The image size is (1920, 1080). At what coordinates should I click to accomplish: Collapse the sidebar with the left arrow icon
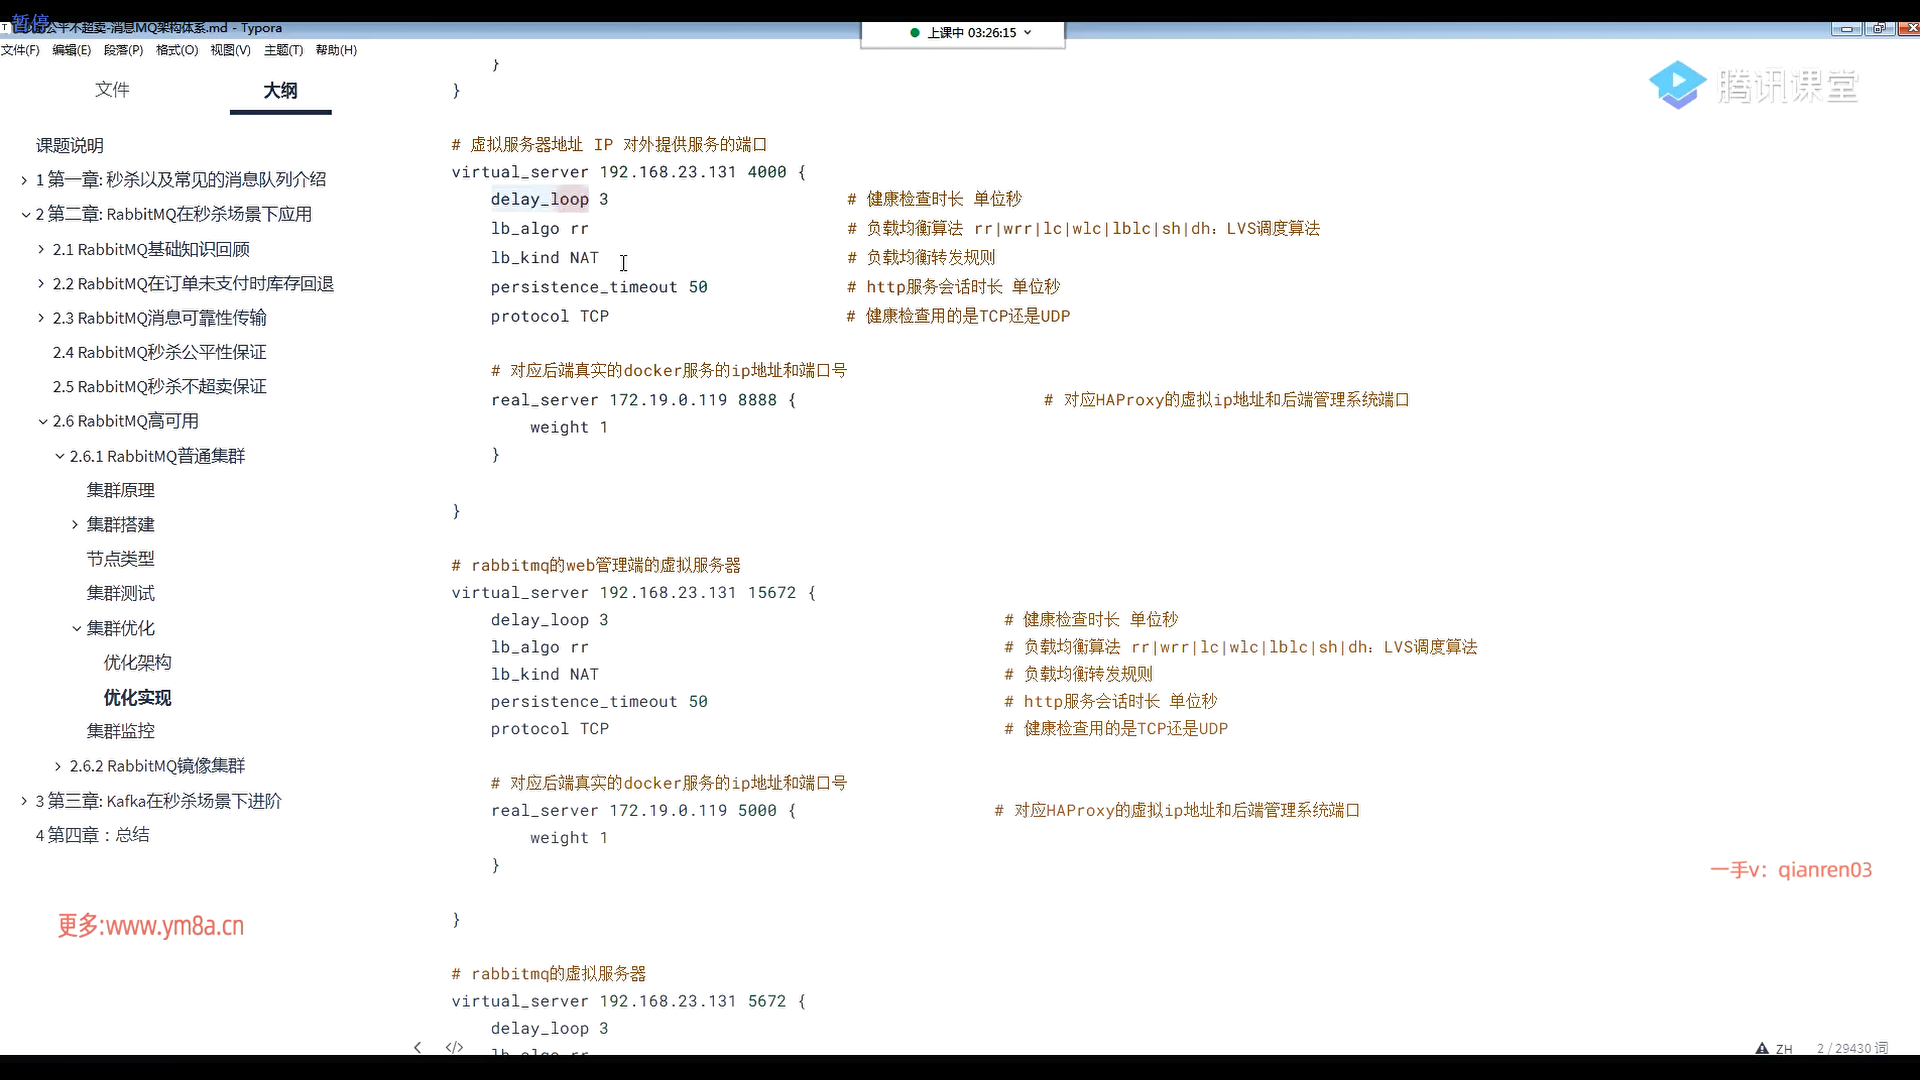coord(418,1047)
